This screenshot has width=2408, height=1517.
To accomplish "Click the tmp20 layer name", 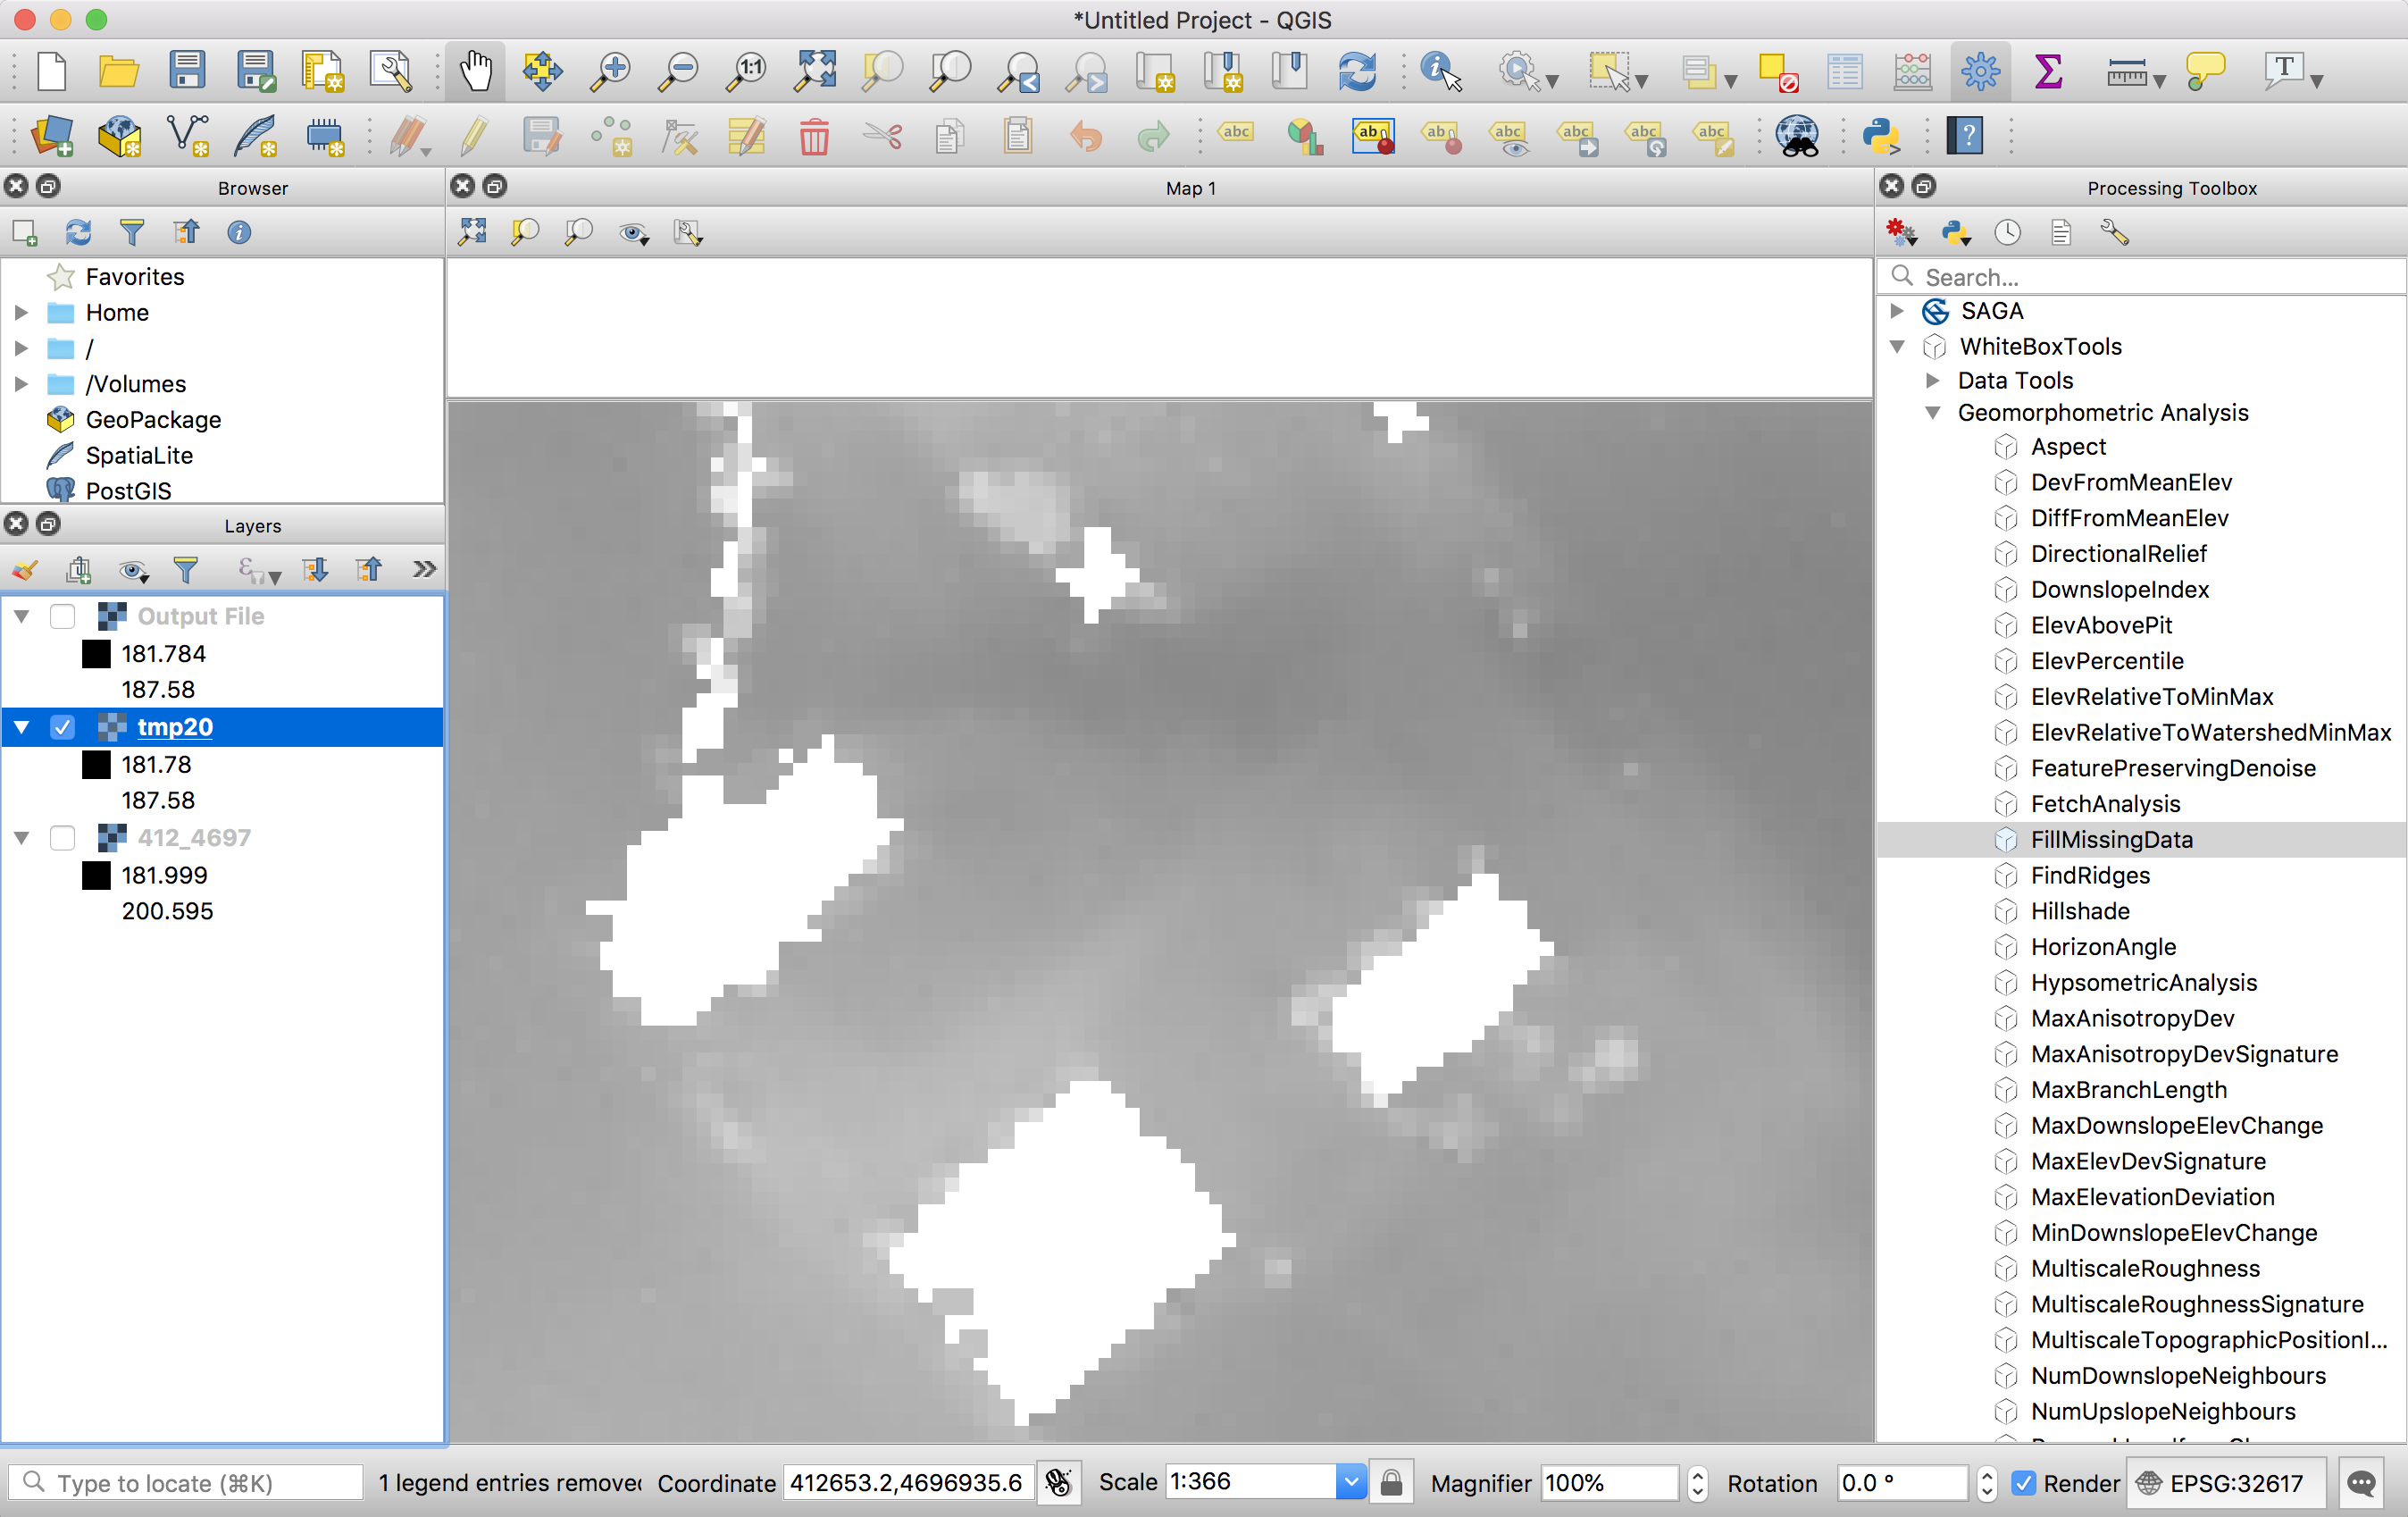I will coord(175,727).
